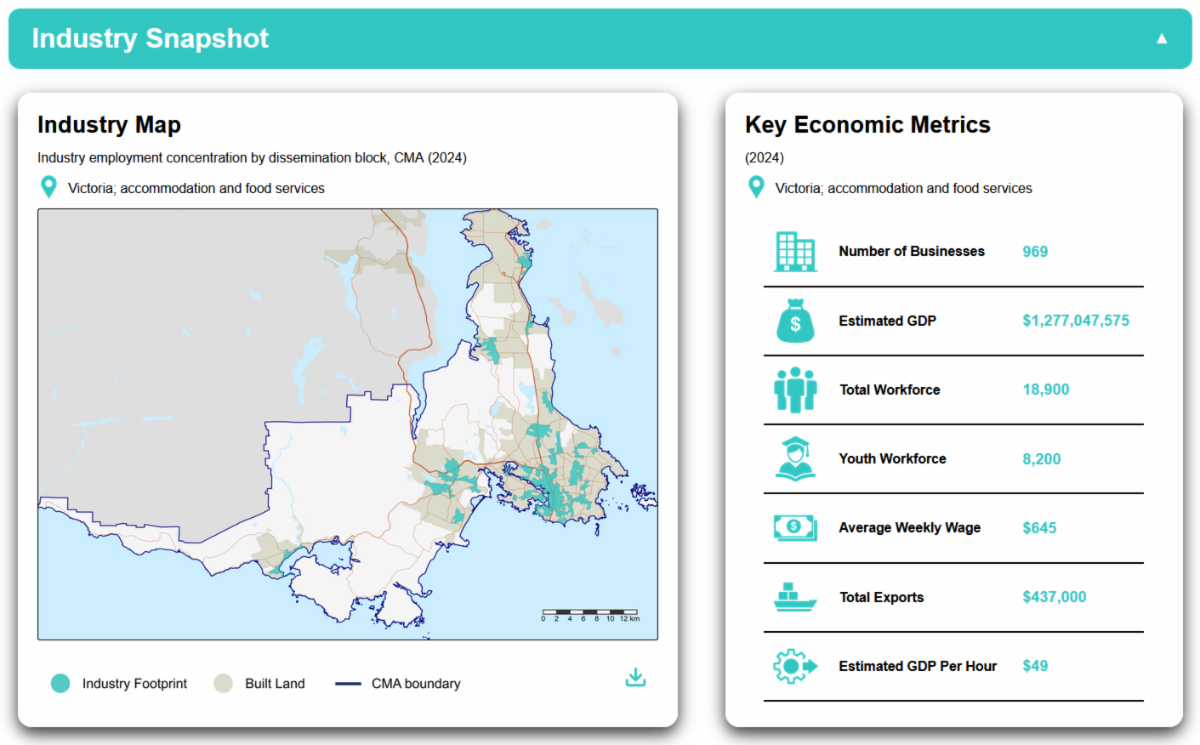The width and height of the screenshot is (1200, 745).
Task: Click the Total Exports value $437,000
Action: click(x=1054, y=597)
